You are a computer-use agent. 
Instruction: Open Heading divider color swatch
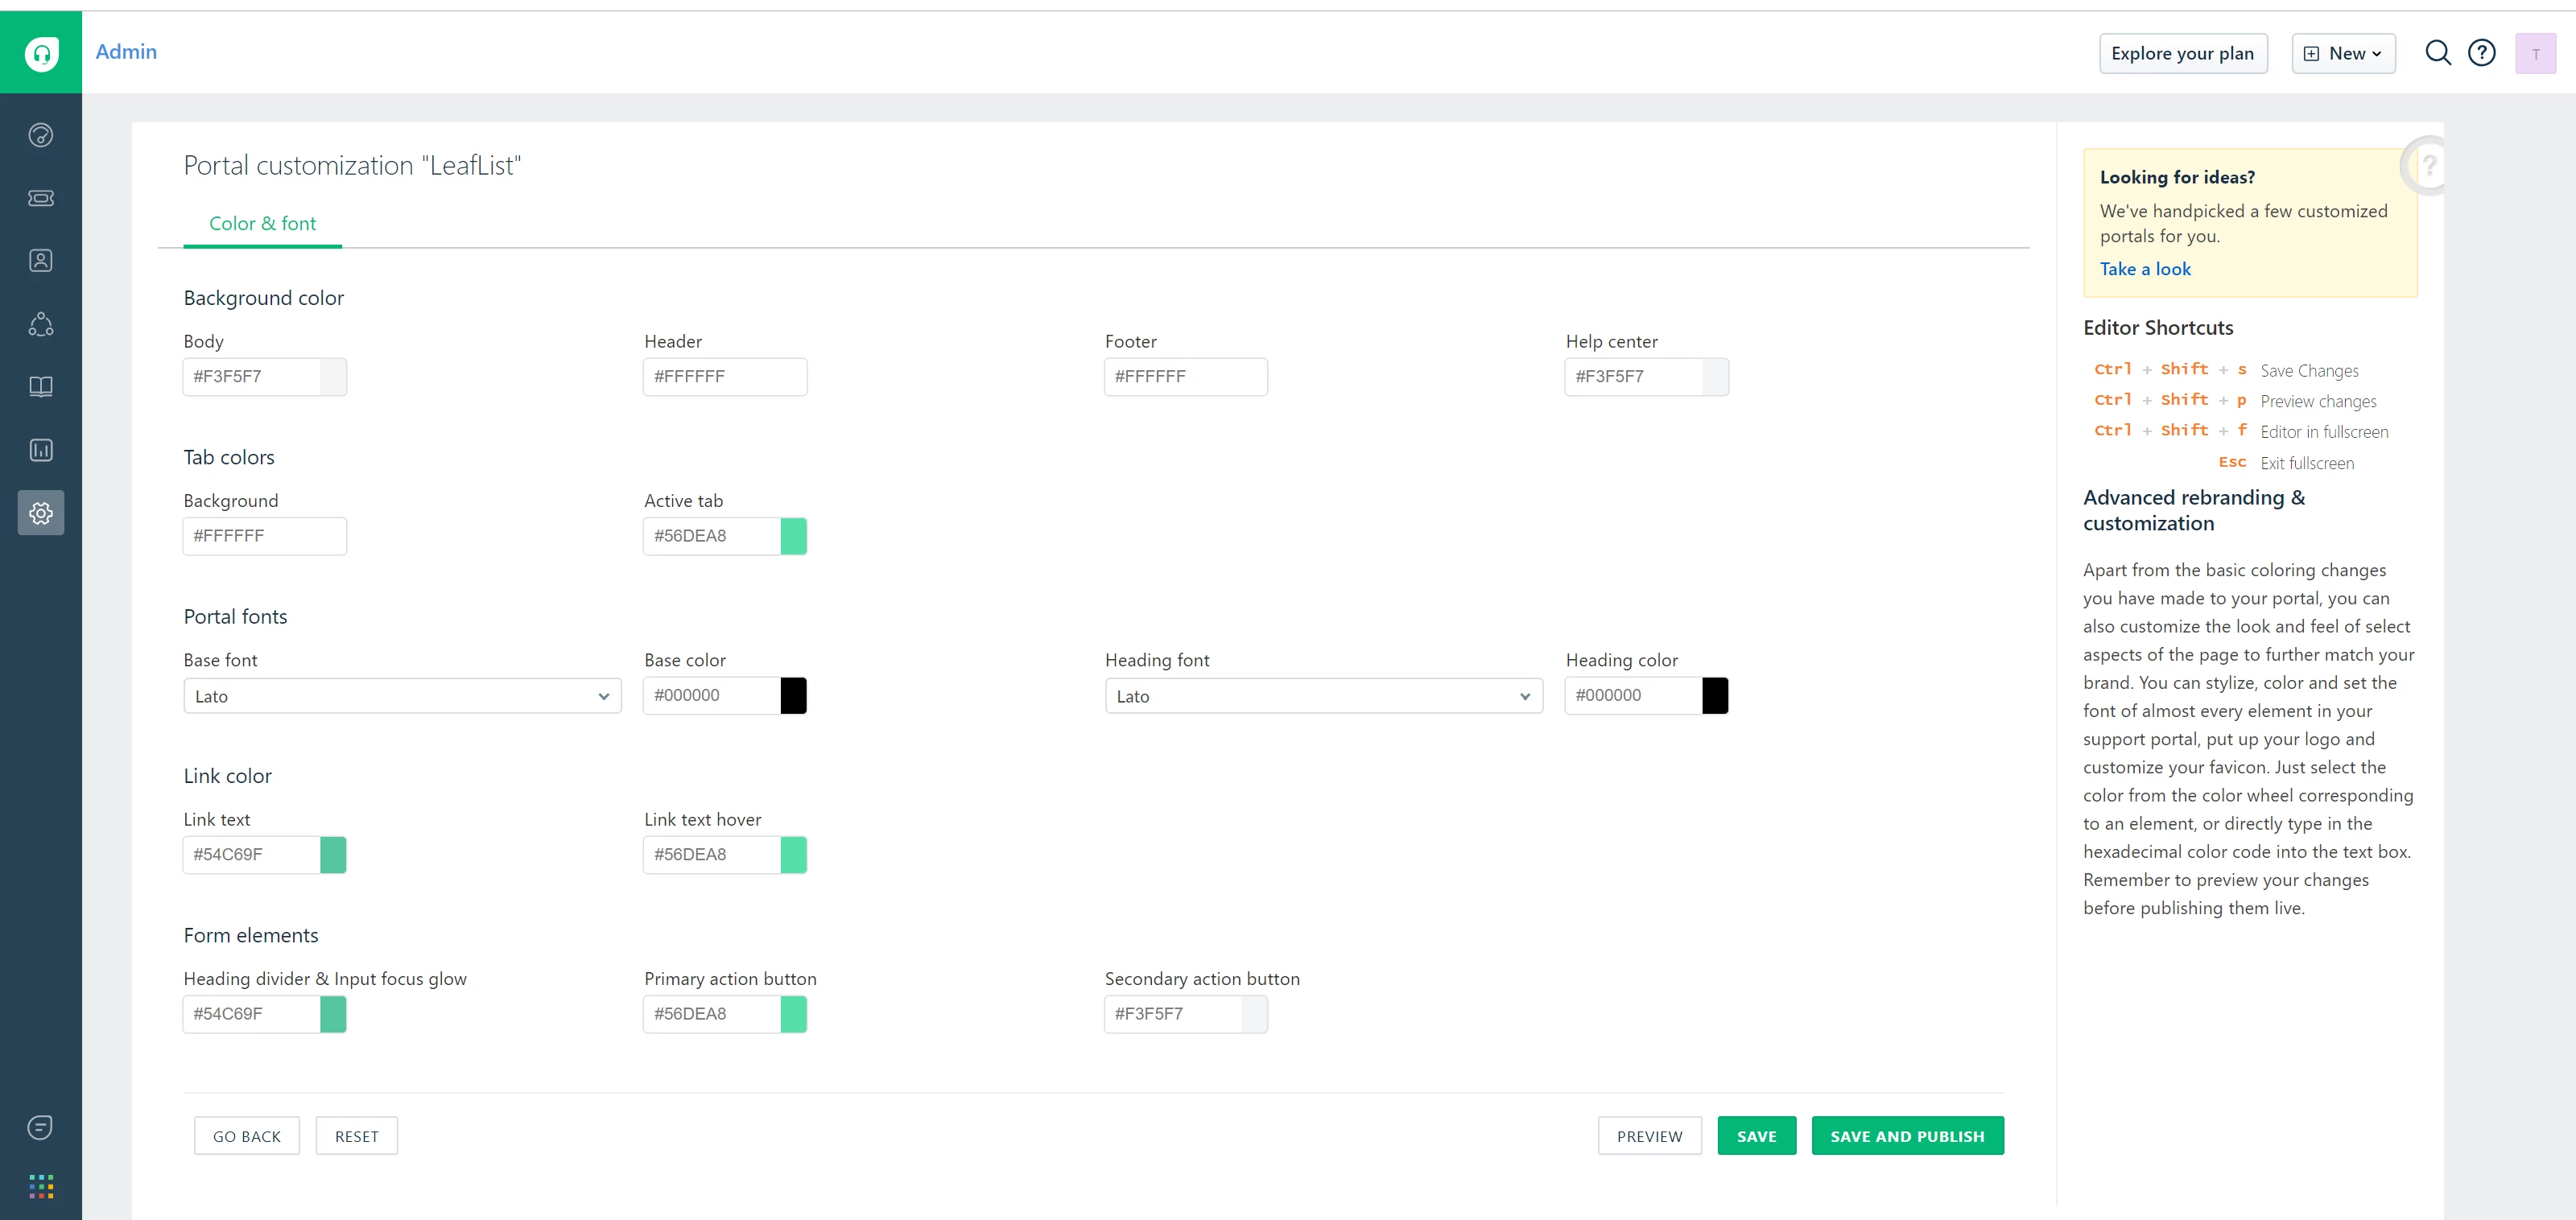coord(333,1014)
